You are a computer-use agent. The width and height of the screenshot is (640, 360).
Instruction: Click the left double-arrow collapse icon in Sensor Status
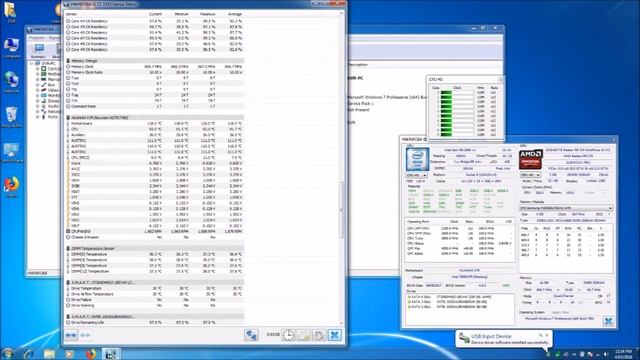(x=71, y=335)
